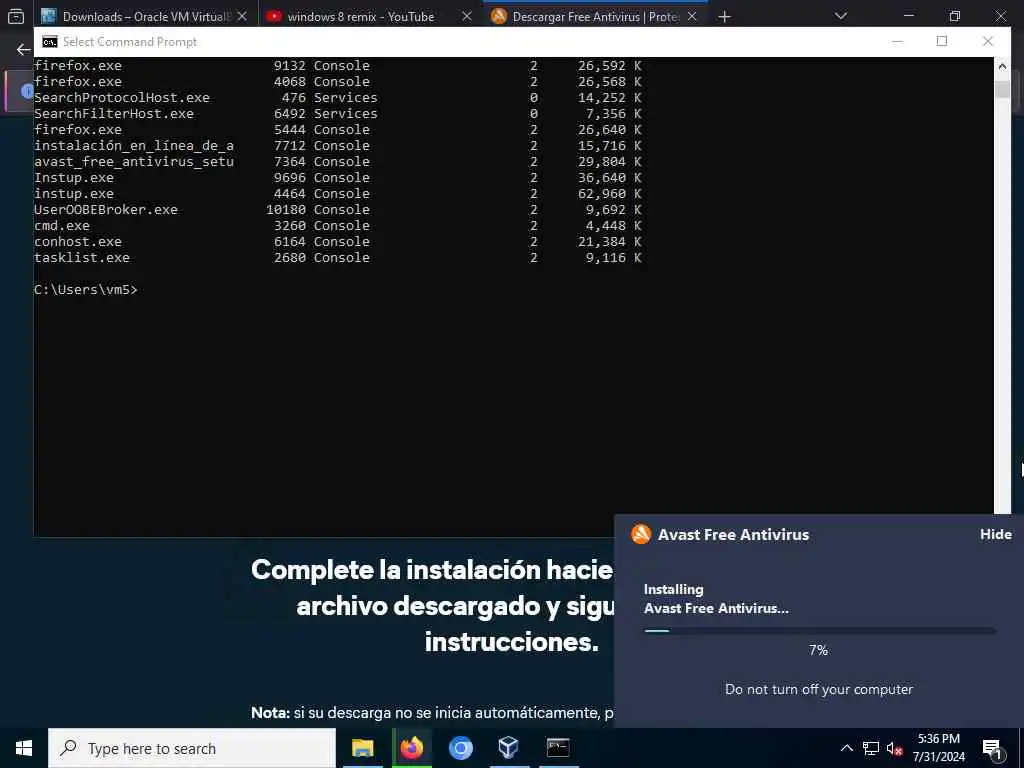Open network status tray icon
This screenshot has height=768, width=1024.
[871, 748]
